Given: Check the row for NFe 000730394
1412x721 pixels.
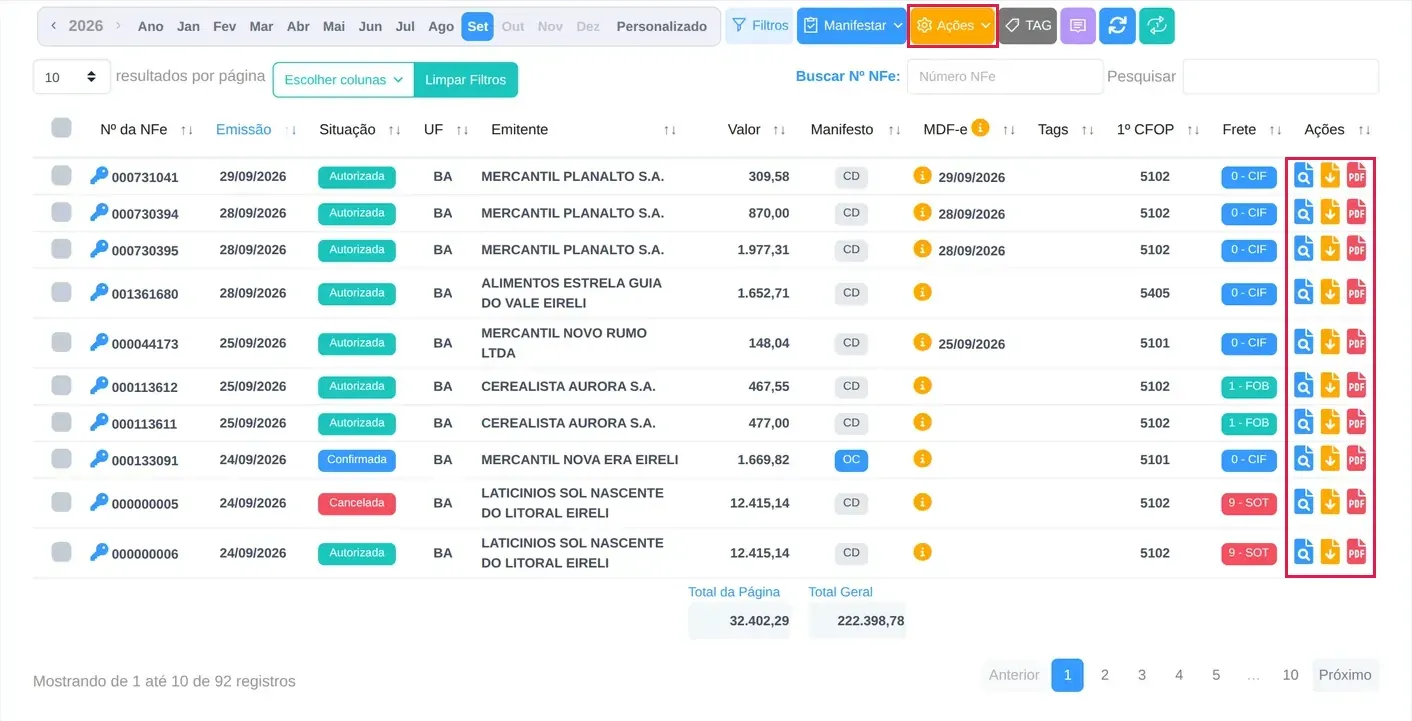Looking at the screenshot, I should pyautogui.click(x=62, y=212).
